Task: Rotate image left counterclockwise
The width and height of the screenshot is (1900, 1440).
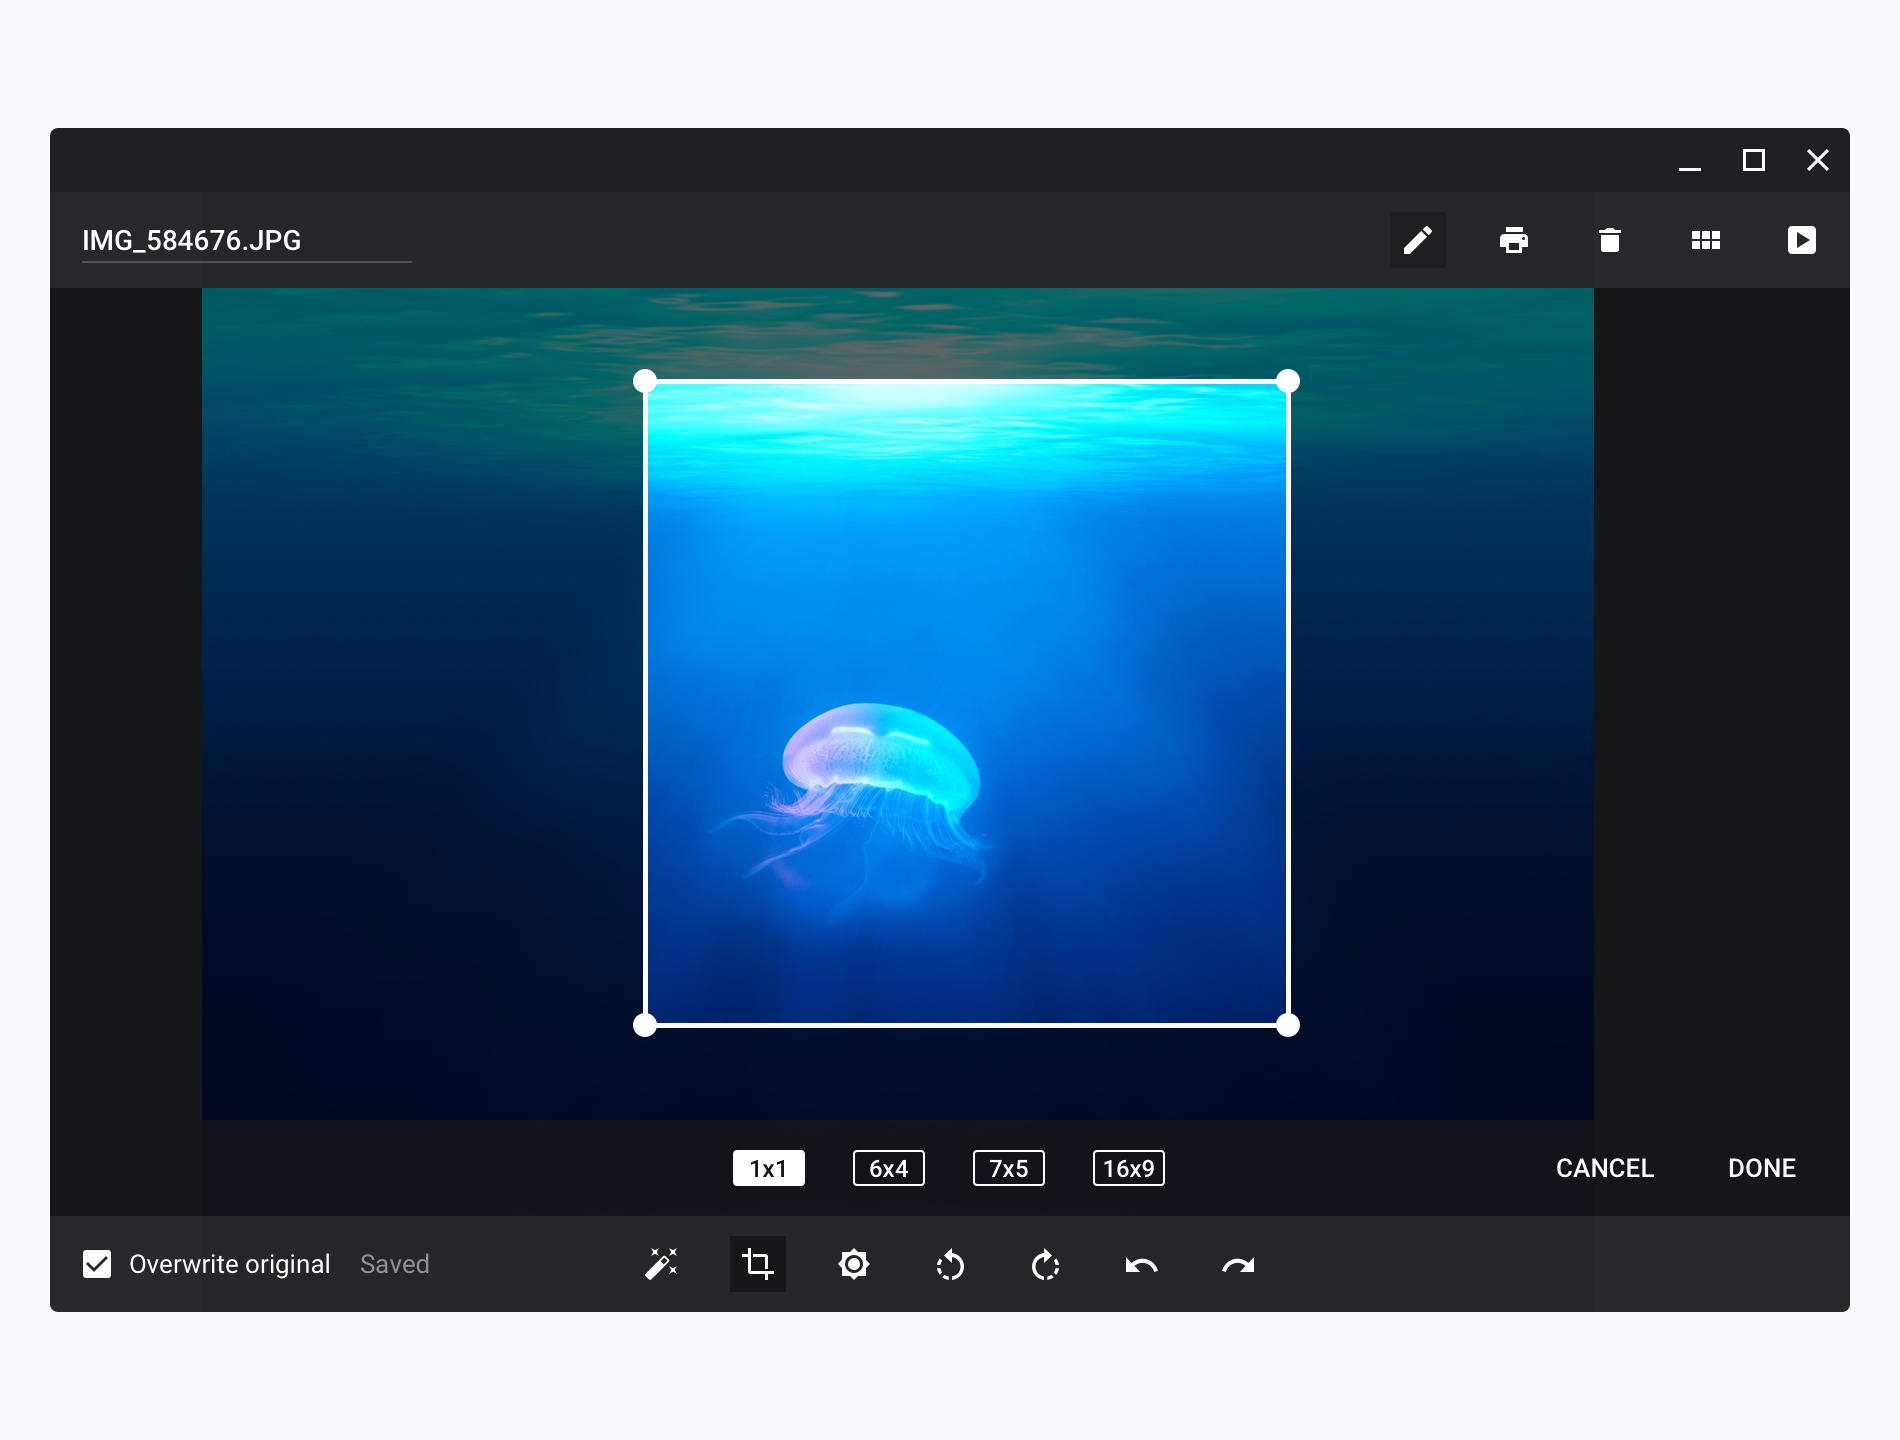Action: (949, 1264)
